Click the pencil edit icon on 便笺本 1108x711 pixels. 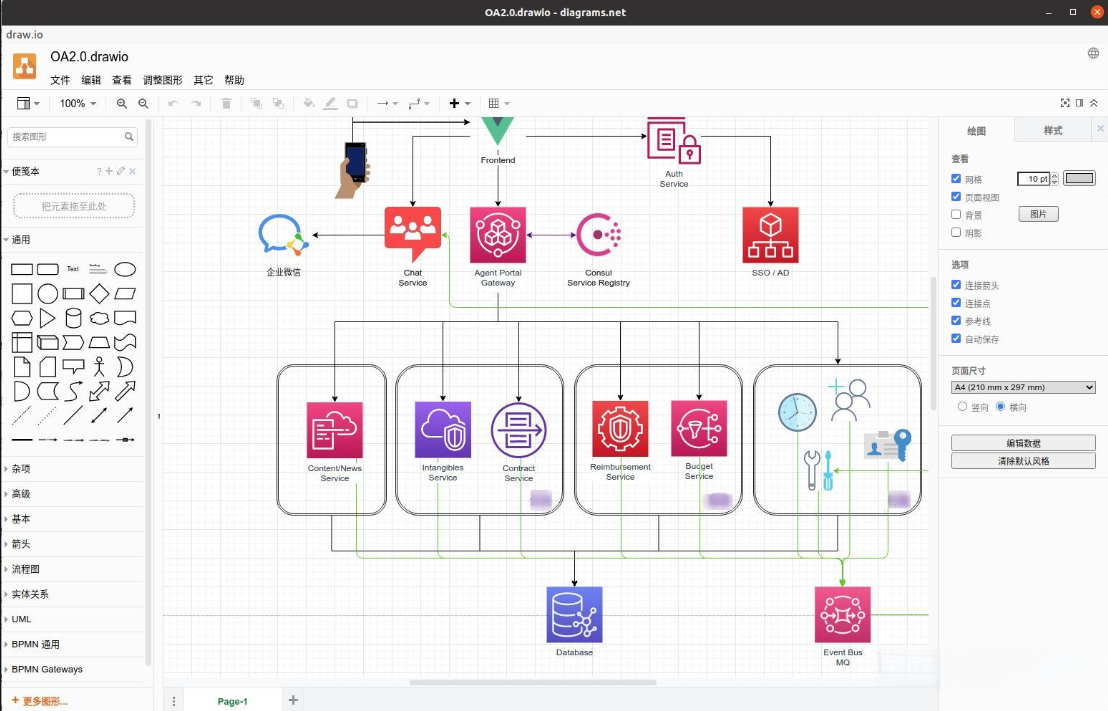[118, 171]
